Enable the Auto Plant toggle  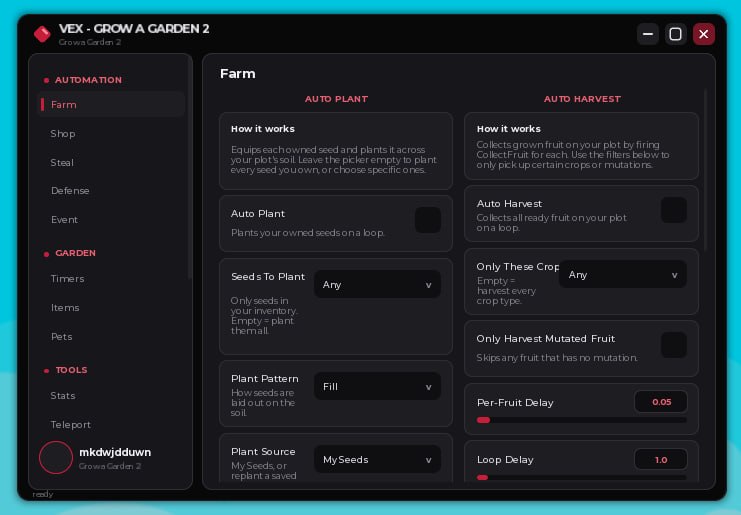(428, 220)
